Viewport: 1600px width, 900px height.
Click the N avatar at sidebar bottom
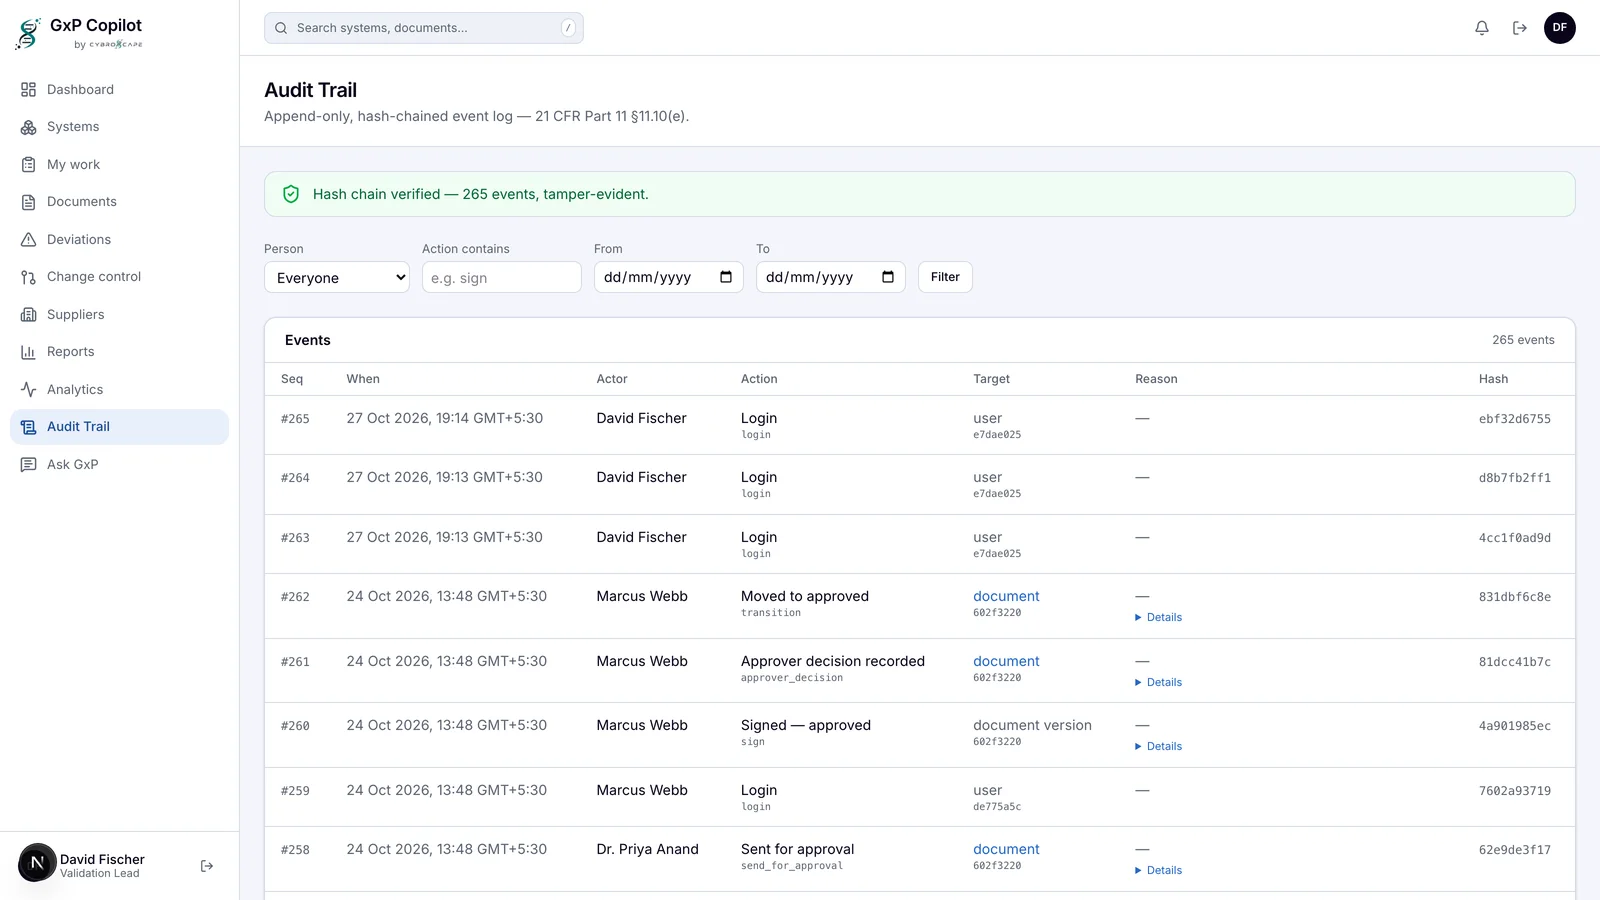[x=37, y=862]
